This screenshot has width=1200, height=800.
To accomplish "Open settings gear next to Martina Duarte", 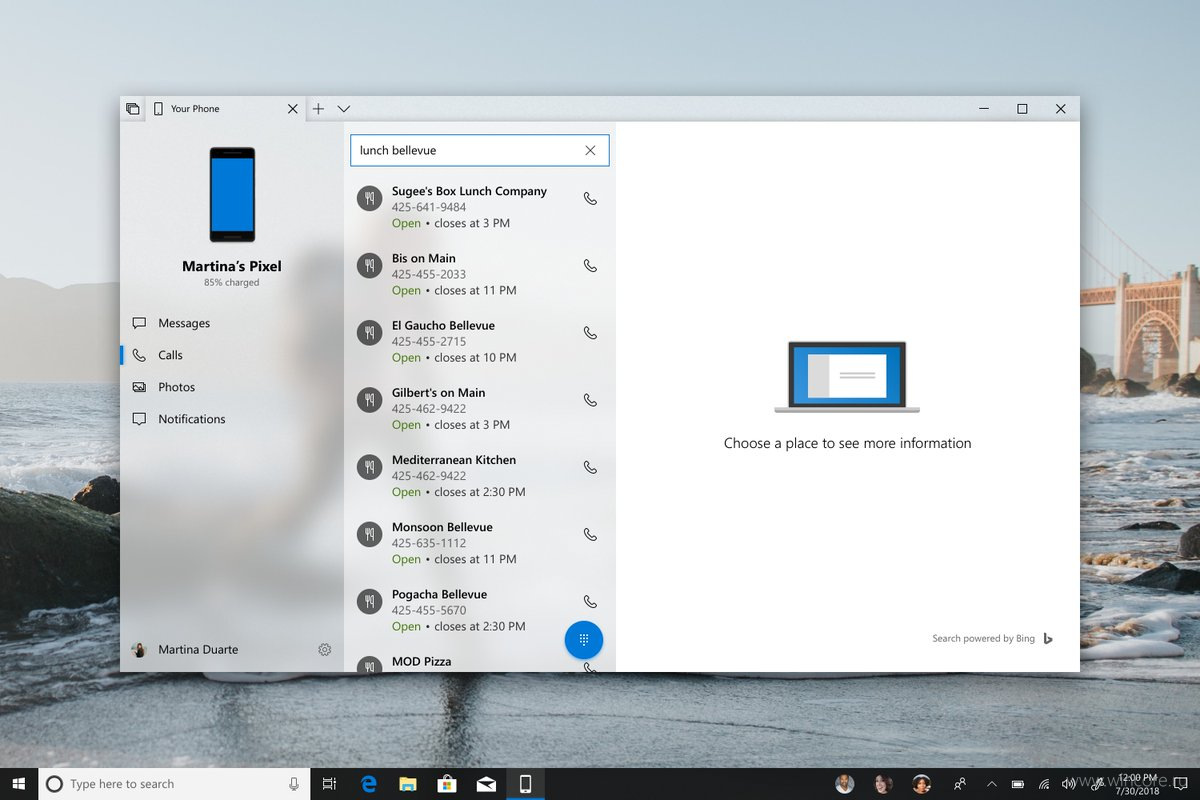I will pyautogui.click(x=325, y=650).
